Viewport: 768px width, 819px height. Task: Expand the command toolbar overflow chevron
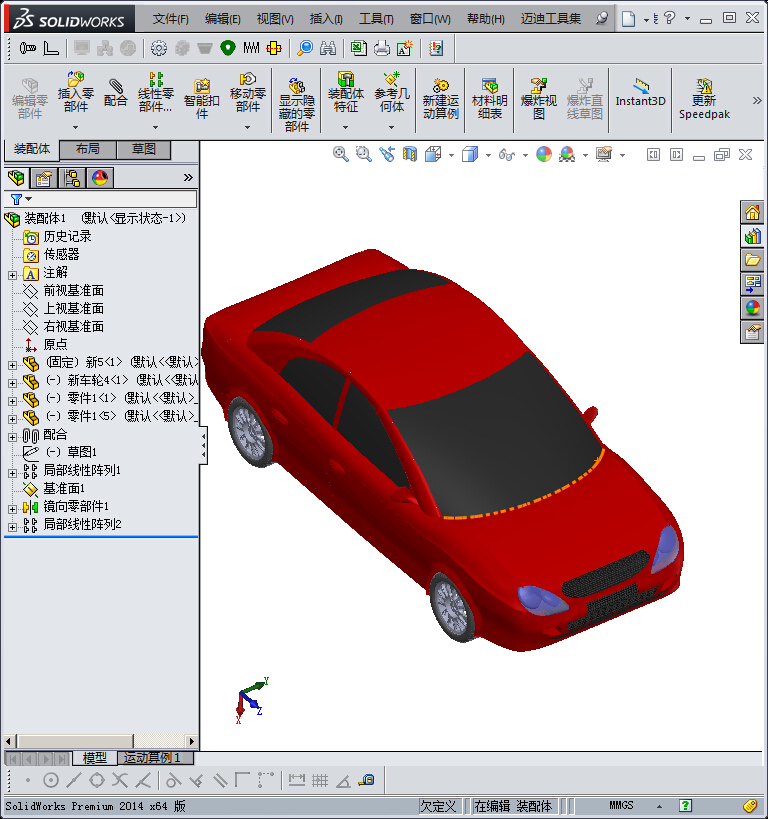click(x=757, y=100)
